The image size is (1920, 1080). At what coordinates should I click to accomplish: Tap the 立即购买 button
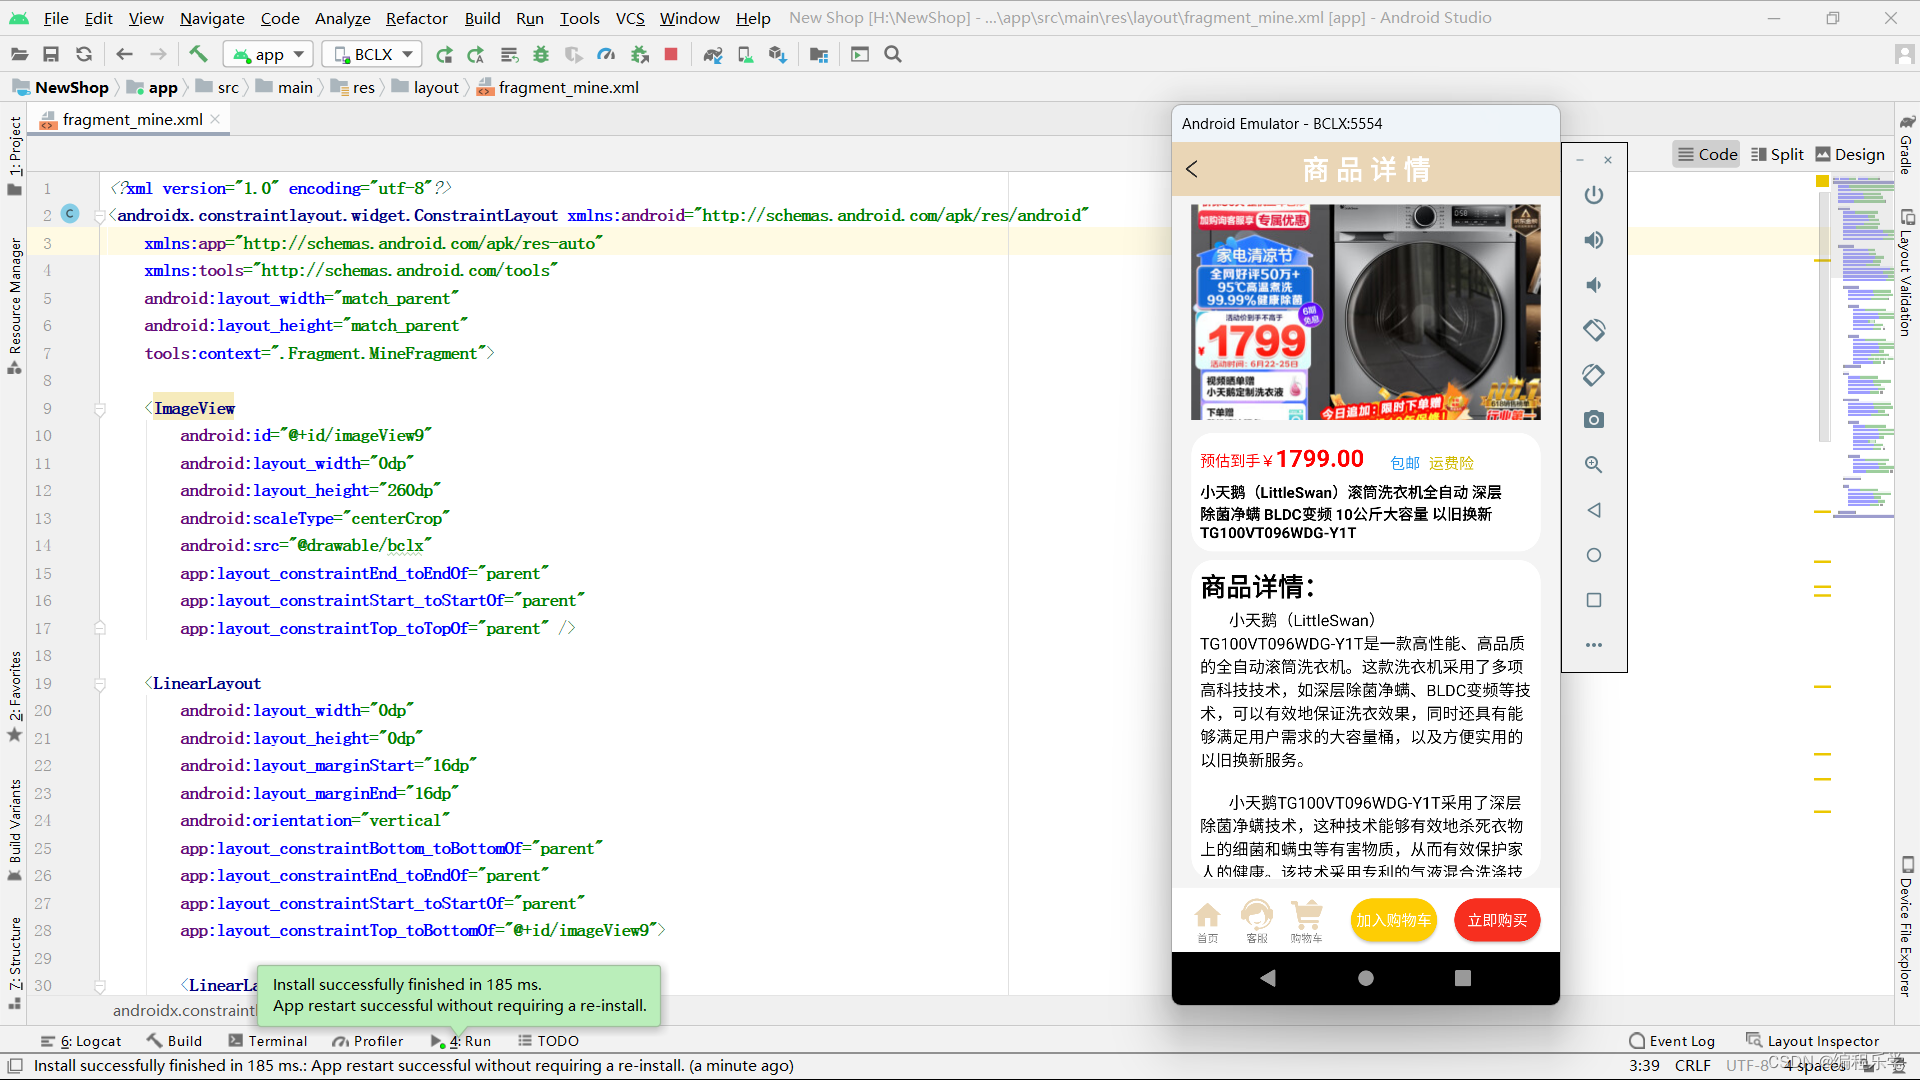click(1497, 920)
